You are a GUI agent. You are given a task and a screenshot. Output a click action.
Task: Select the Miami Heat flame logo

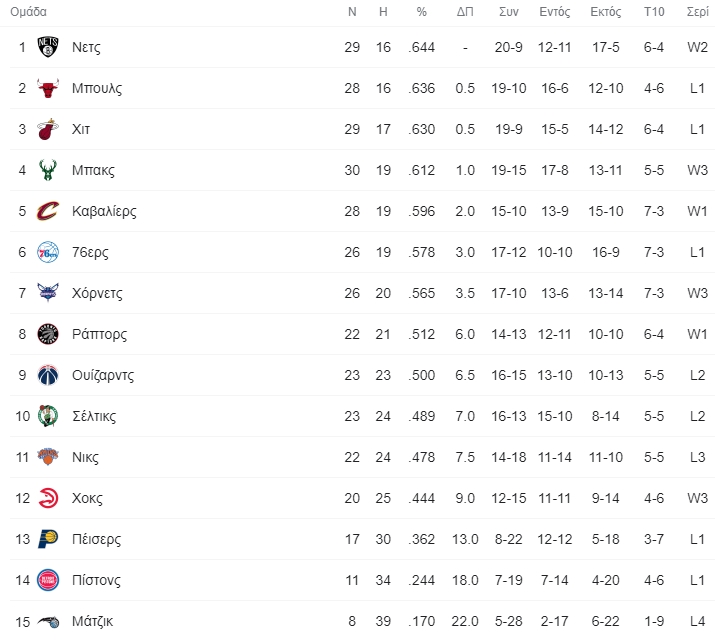click(x=48, y=129)
